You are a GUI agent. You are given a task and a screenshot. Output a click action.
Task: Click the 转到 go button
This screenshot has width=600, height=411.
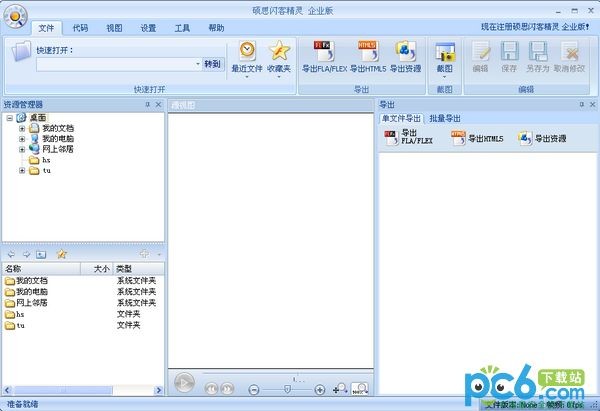pos(212,64)
